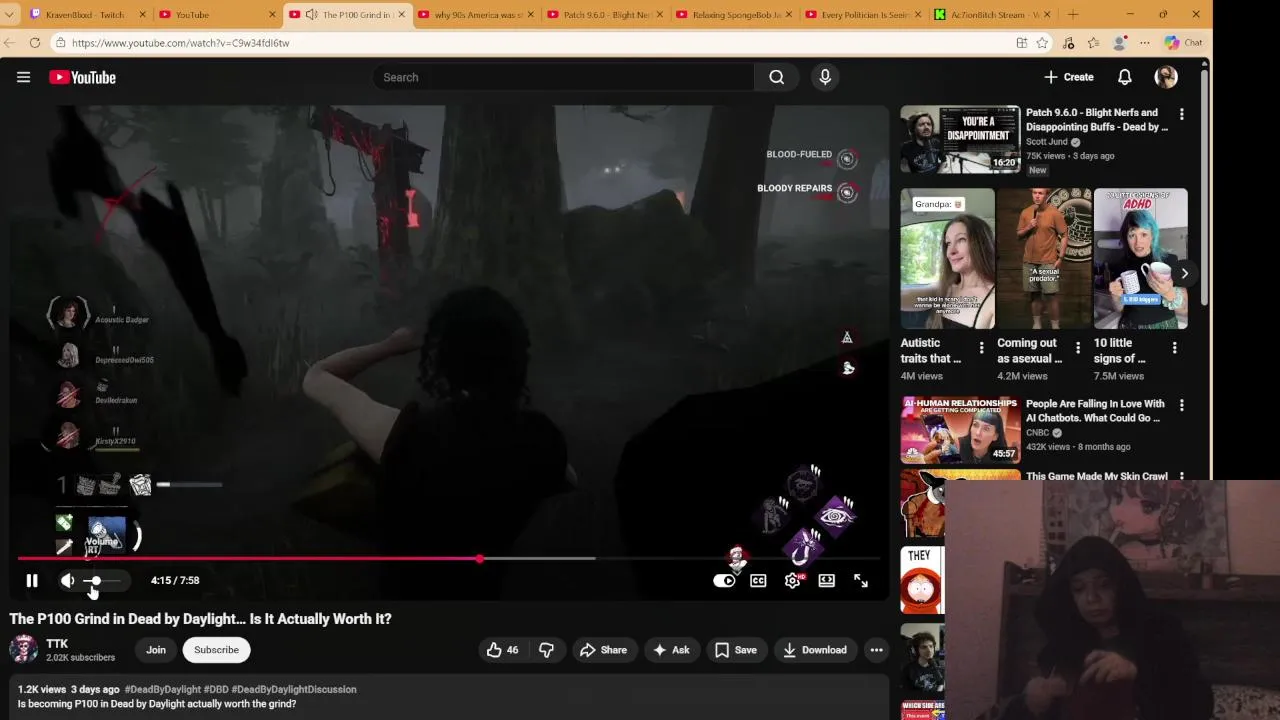The width and height of the screenshot is (1280, 720).
Task: Click the address bar URL
Action: click(x=181, y=43)
